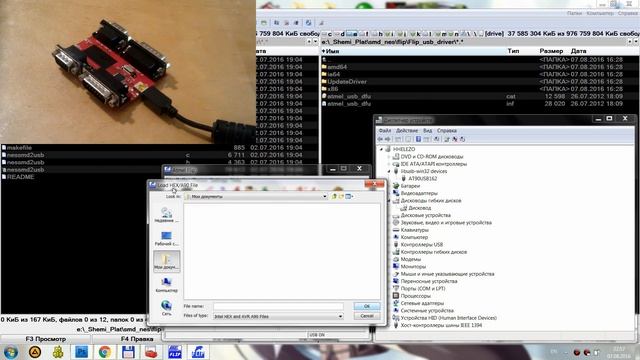This screenshot has height=360, width=640.
Task: Select My Documents in dialog sidebar
Action: pos(167,261)
